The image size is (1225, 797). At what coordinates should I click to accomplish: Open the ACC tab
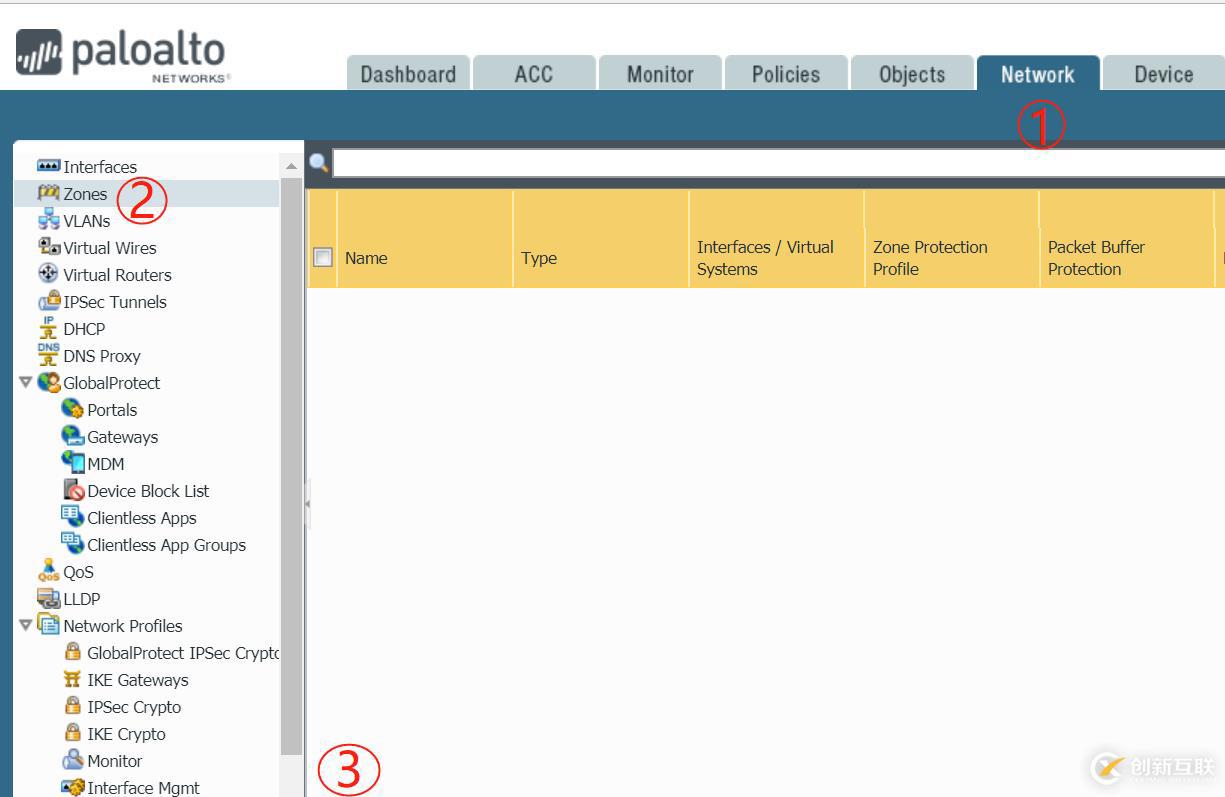534,74
